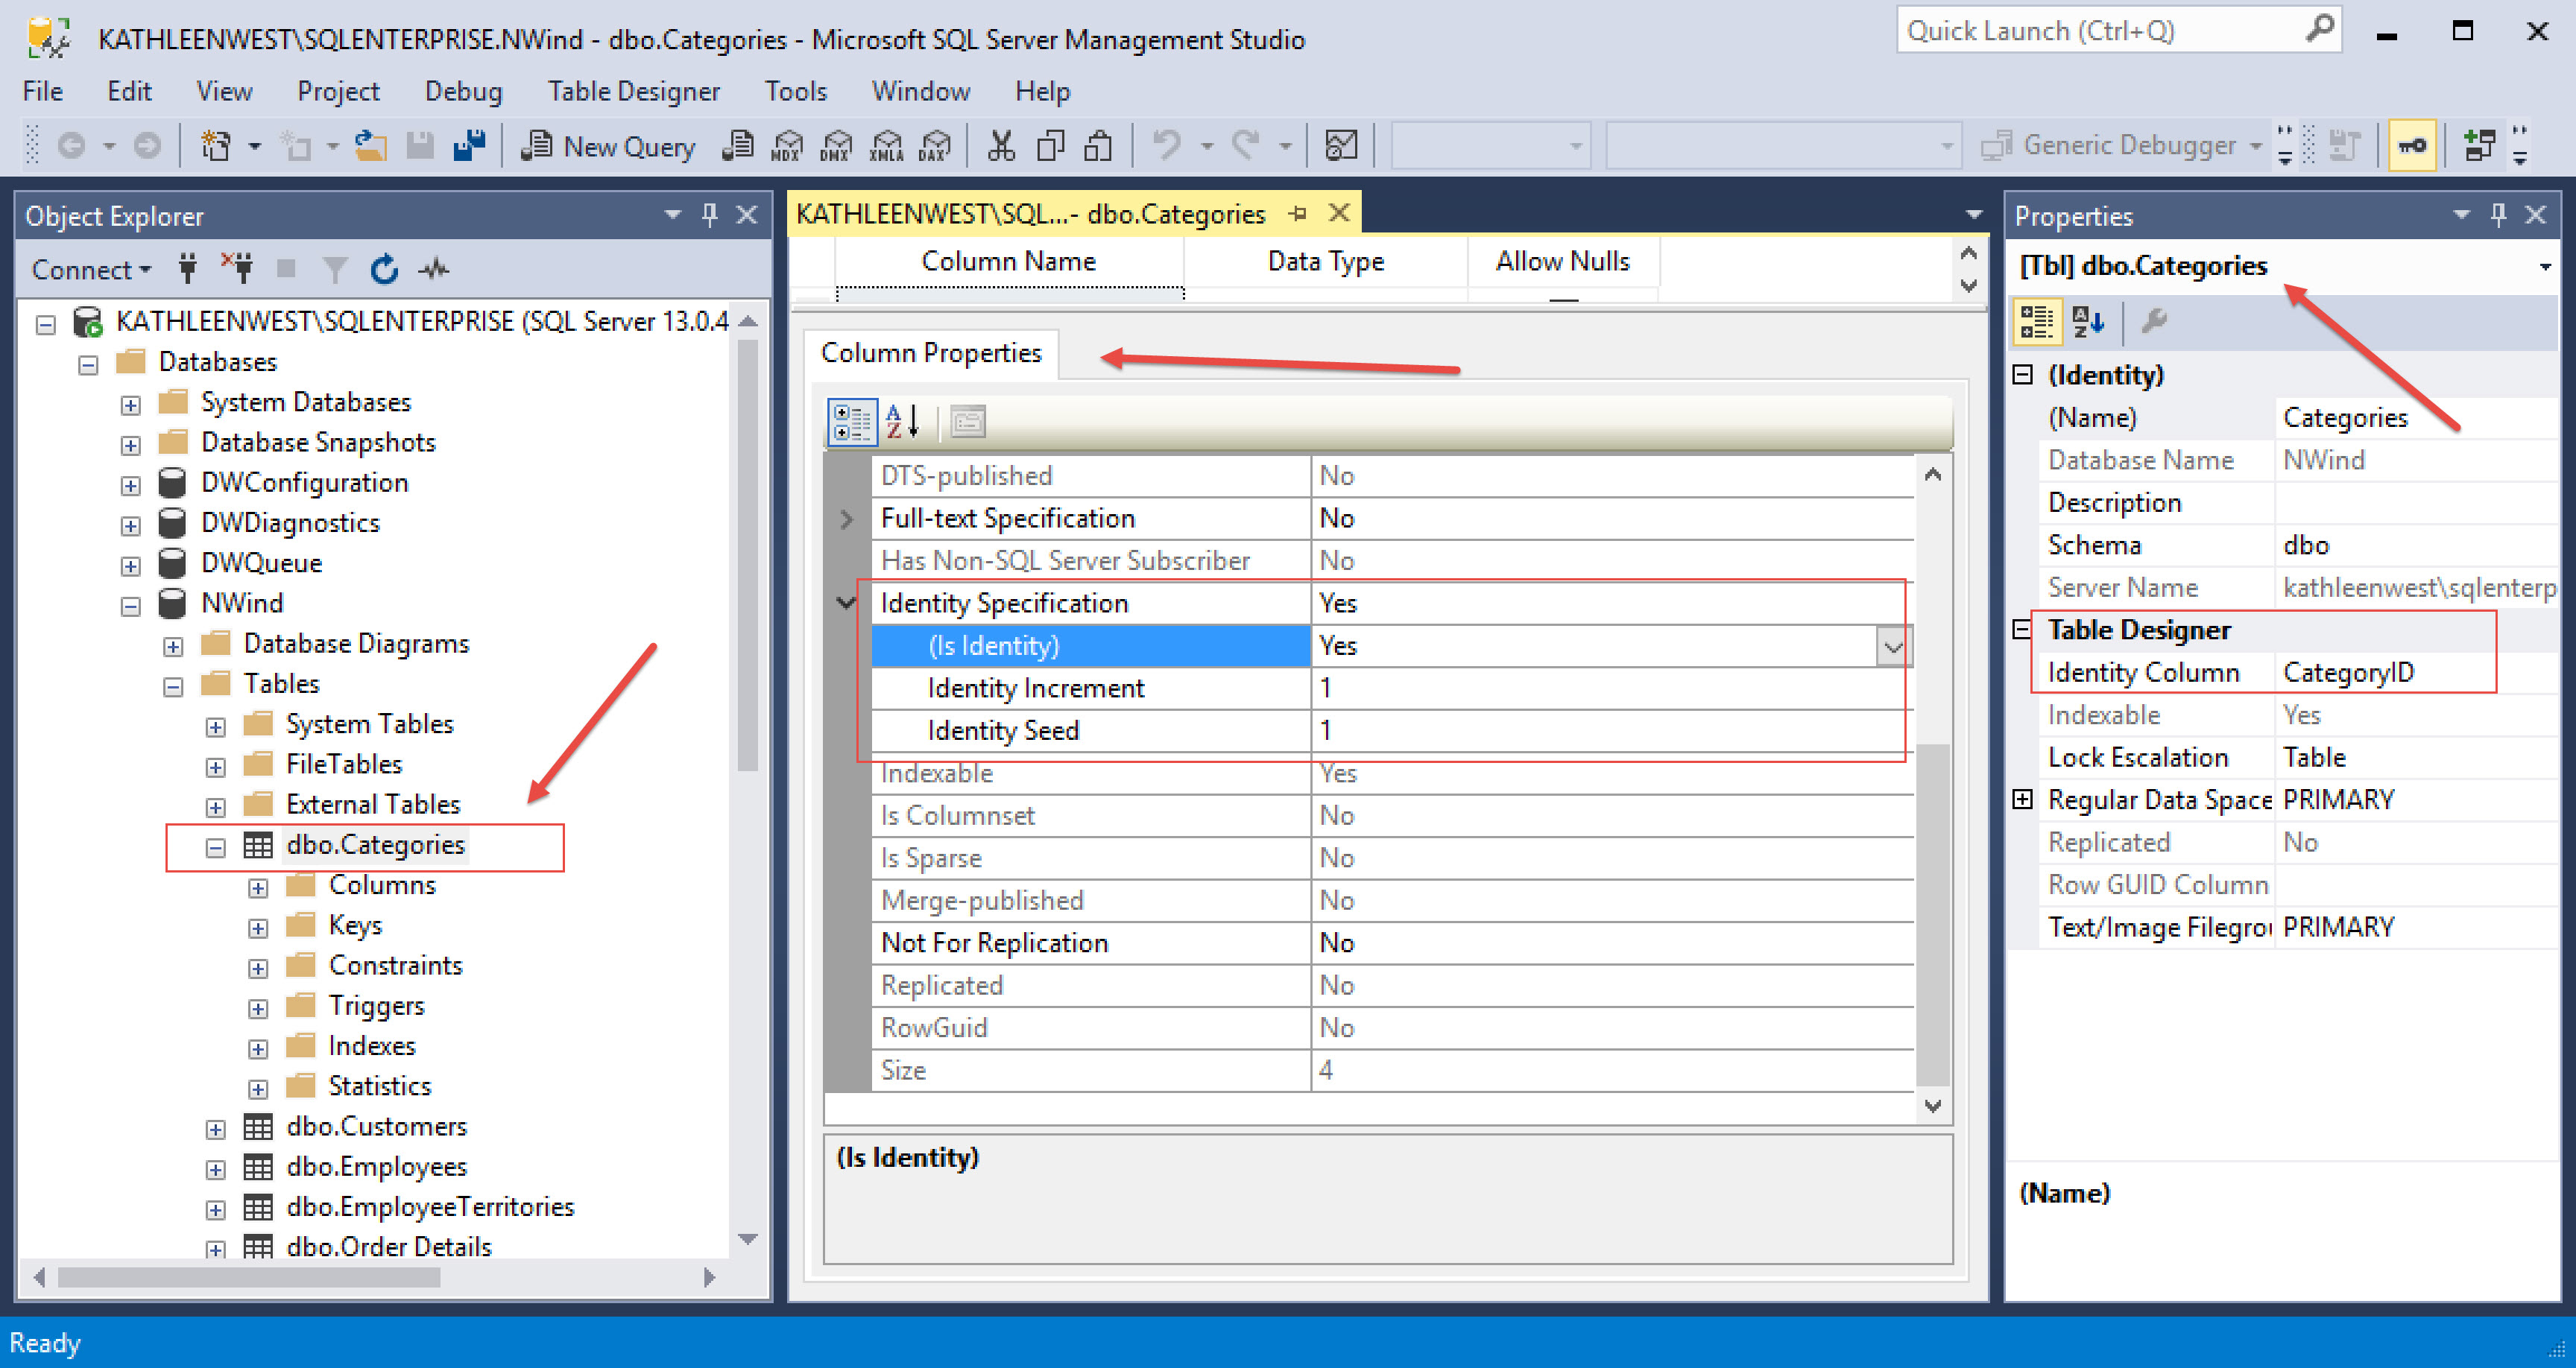Select the Triggers folder
Viewport: 2576px width, 1368px height.
click(x=376, y=1006)
